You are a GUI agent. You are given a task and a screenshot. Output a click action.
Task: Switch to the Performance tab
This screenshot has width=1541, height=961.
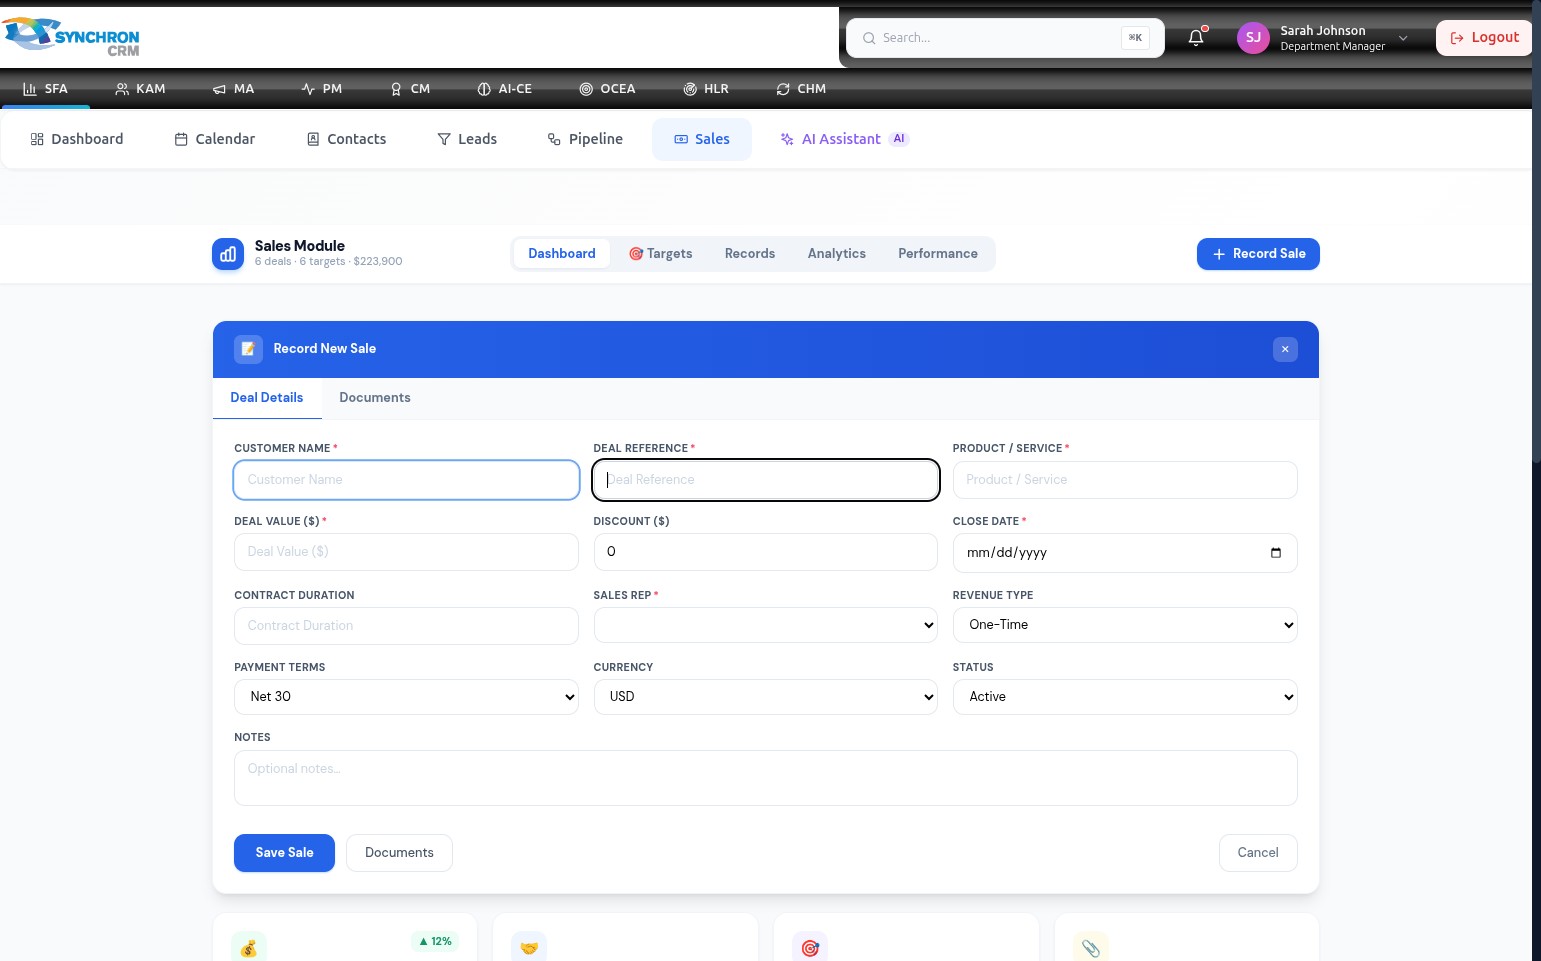click(938, 254)
